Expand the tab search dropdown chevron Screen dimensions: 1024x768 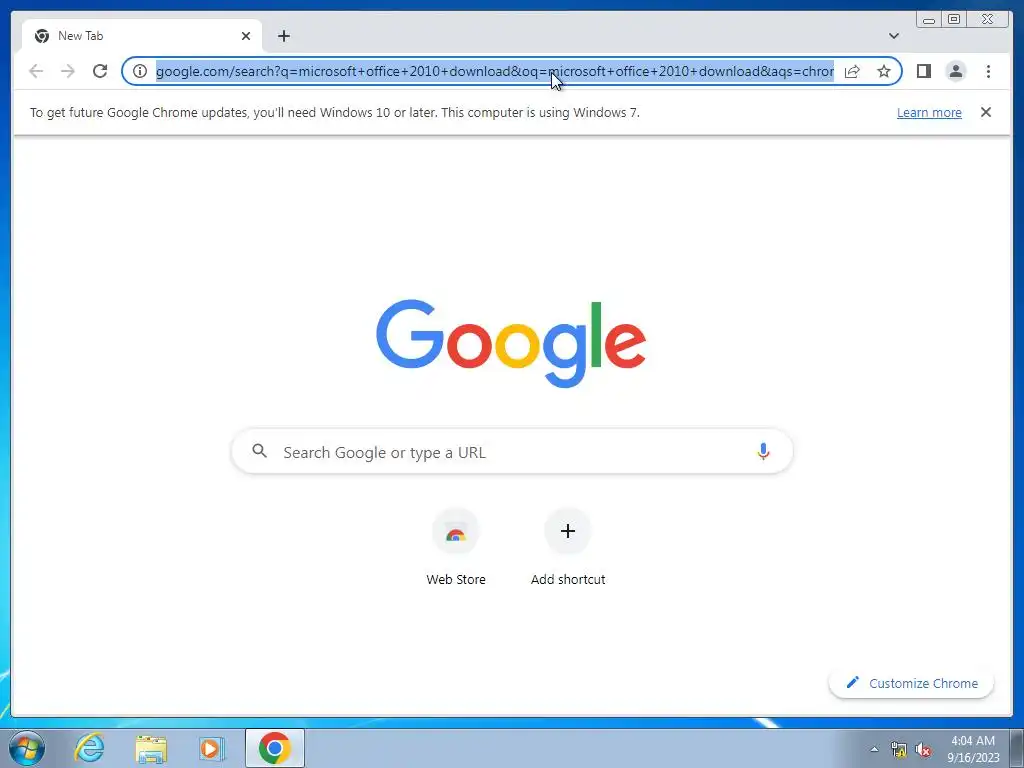pos(893,36)
